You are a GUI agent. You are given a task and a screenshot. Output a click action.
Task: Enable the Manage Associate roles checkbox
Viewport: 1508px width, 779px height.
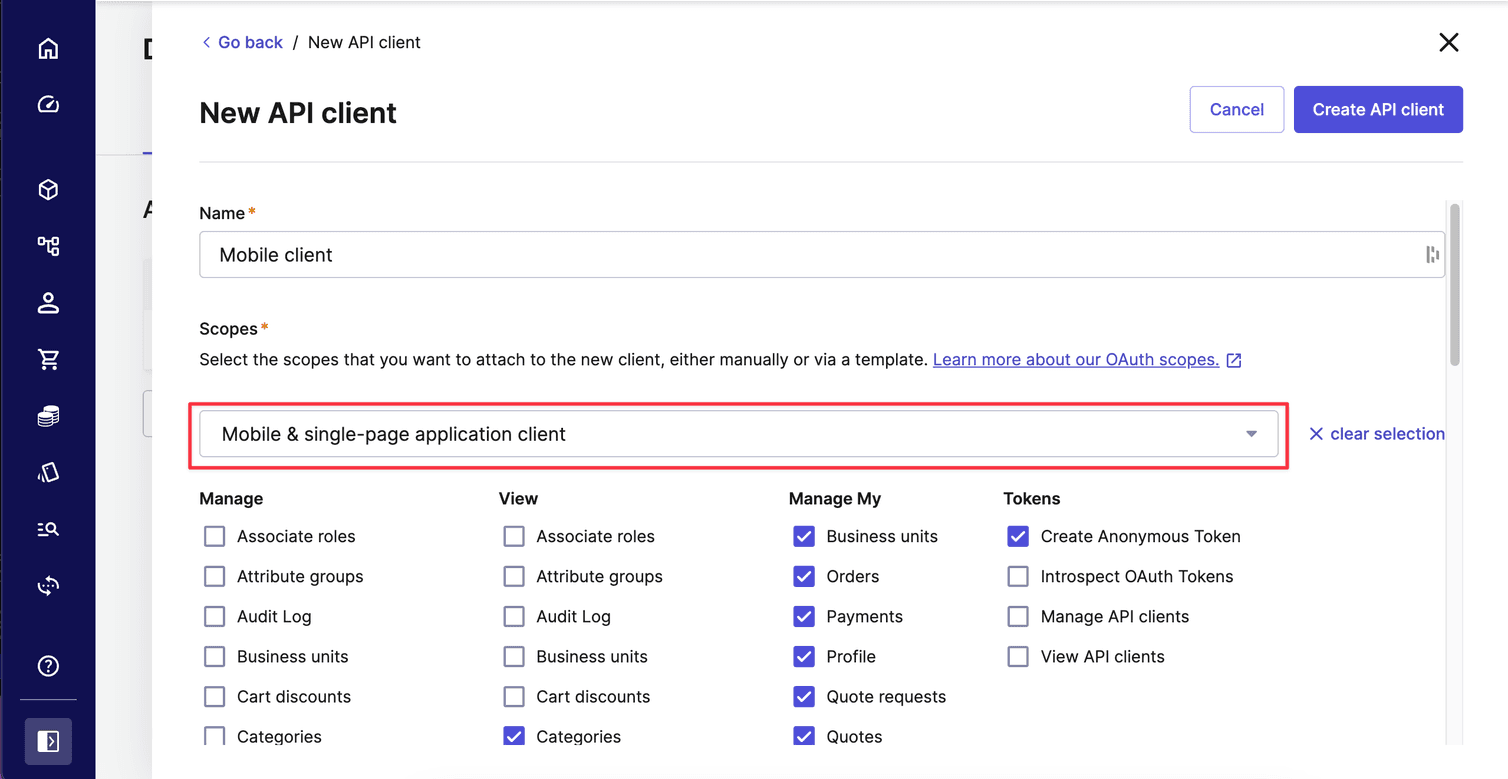coord(214,536)
